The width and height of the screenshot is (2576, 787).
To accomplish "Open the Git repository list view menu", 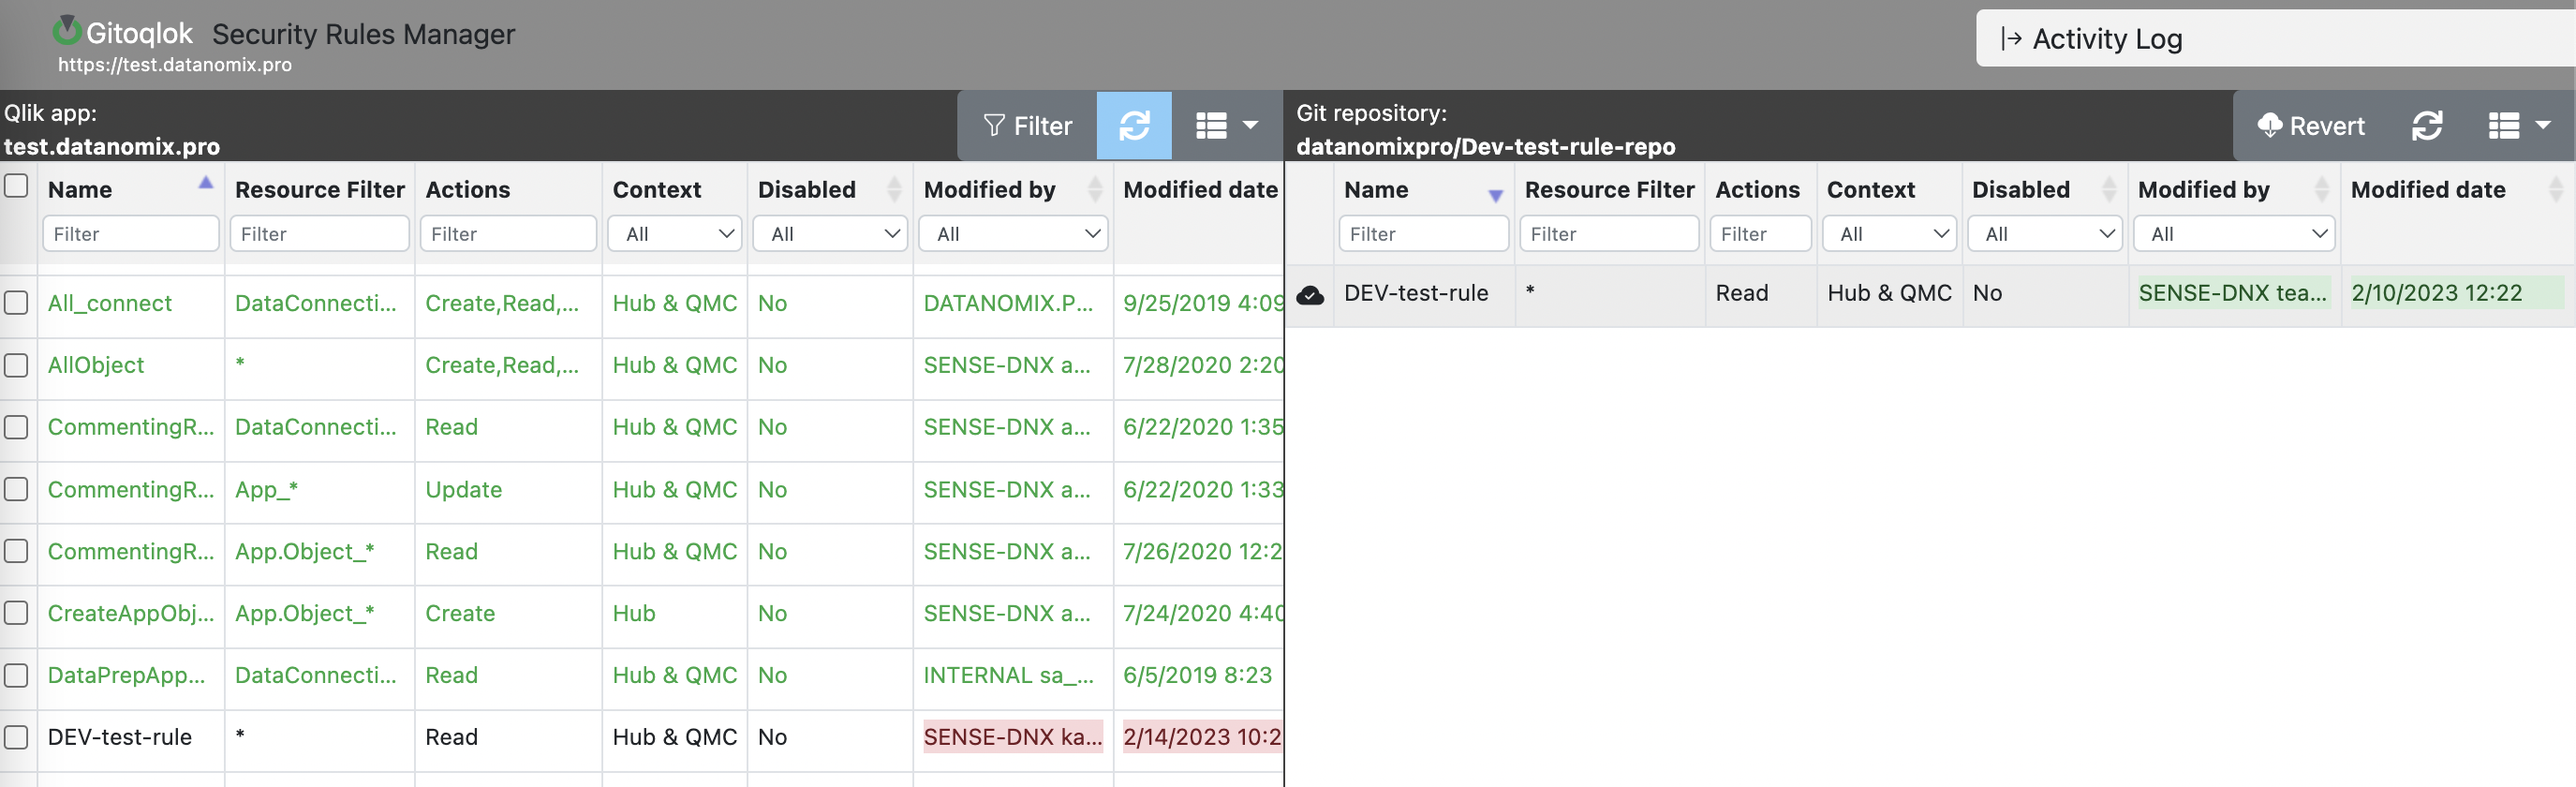I will pos(2518,126).
